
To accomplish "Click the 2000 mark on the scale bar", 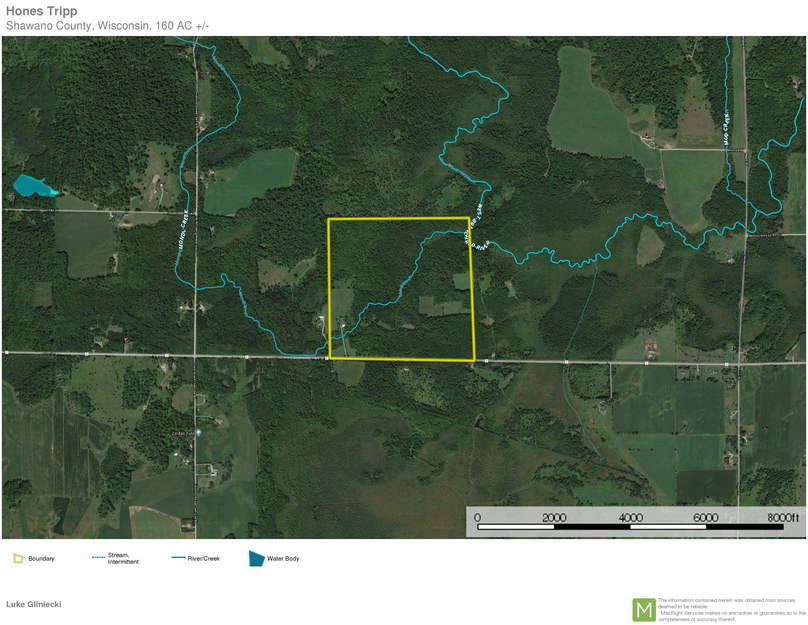I will 554,517.
